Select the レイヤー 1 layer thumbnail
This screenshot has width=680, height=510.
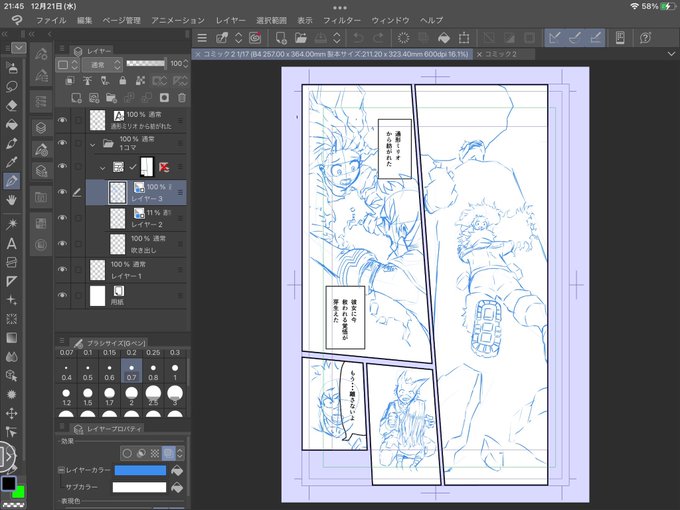coord(97,270)
